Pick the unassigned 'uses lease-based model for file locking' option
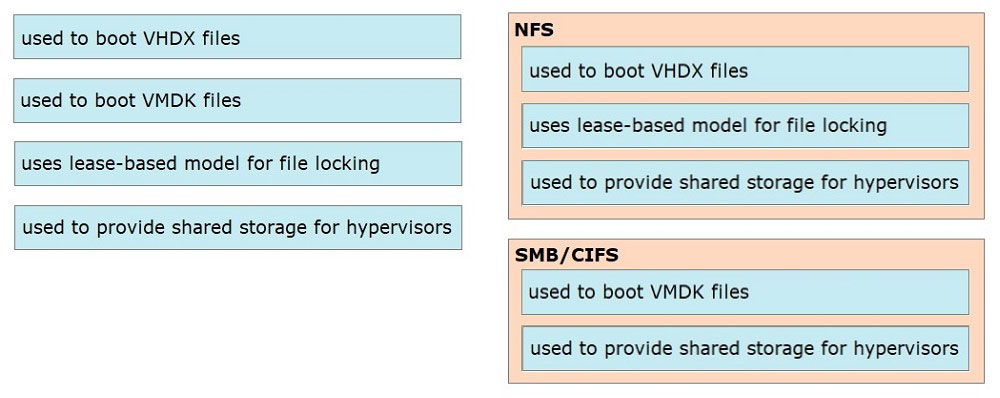 tap(238, 163)
